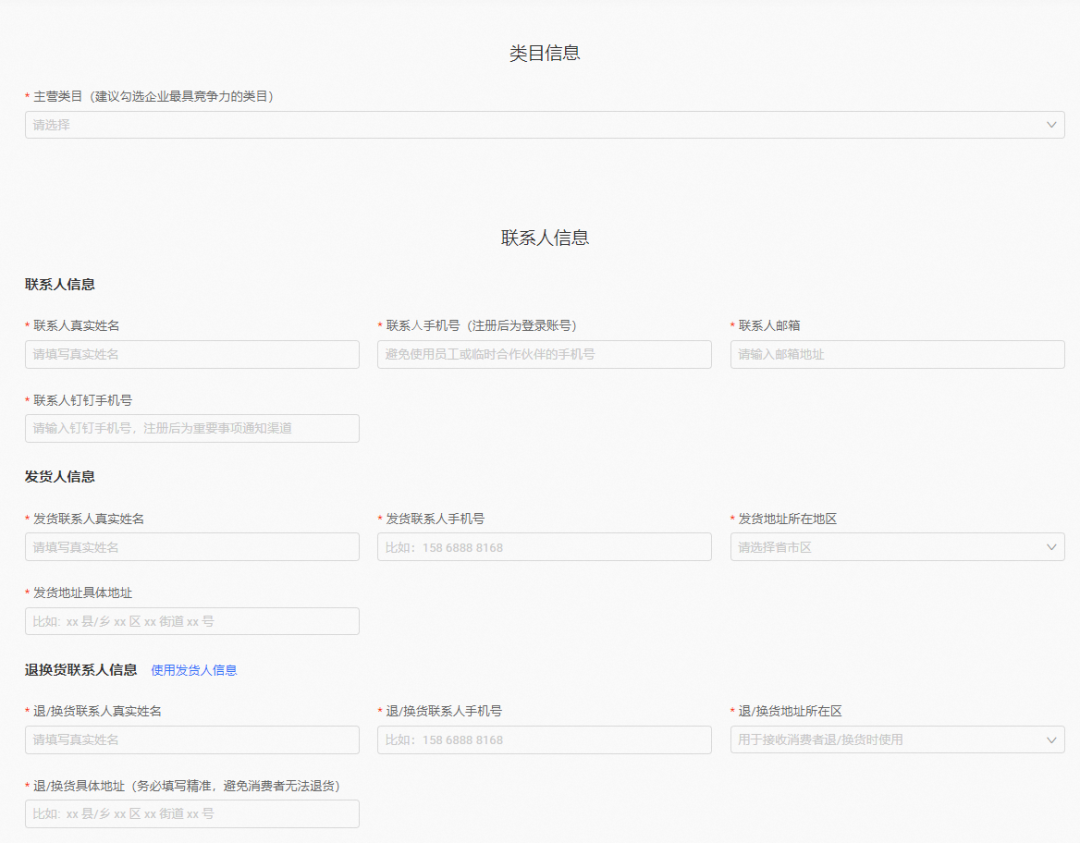Click the chevron beside 请选择省市区
The width and height of the screenshot is (1080, 843).
(1051, 547)
